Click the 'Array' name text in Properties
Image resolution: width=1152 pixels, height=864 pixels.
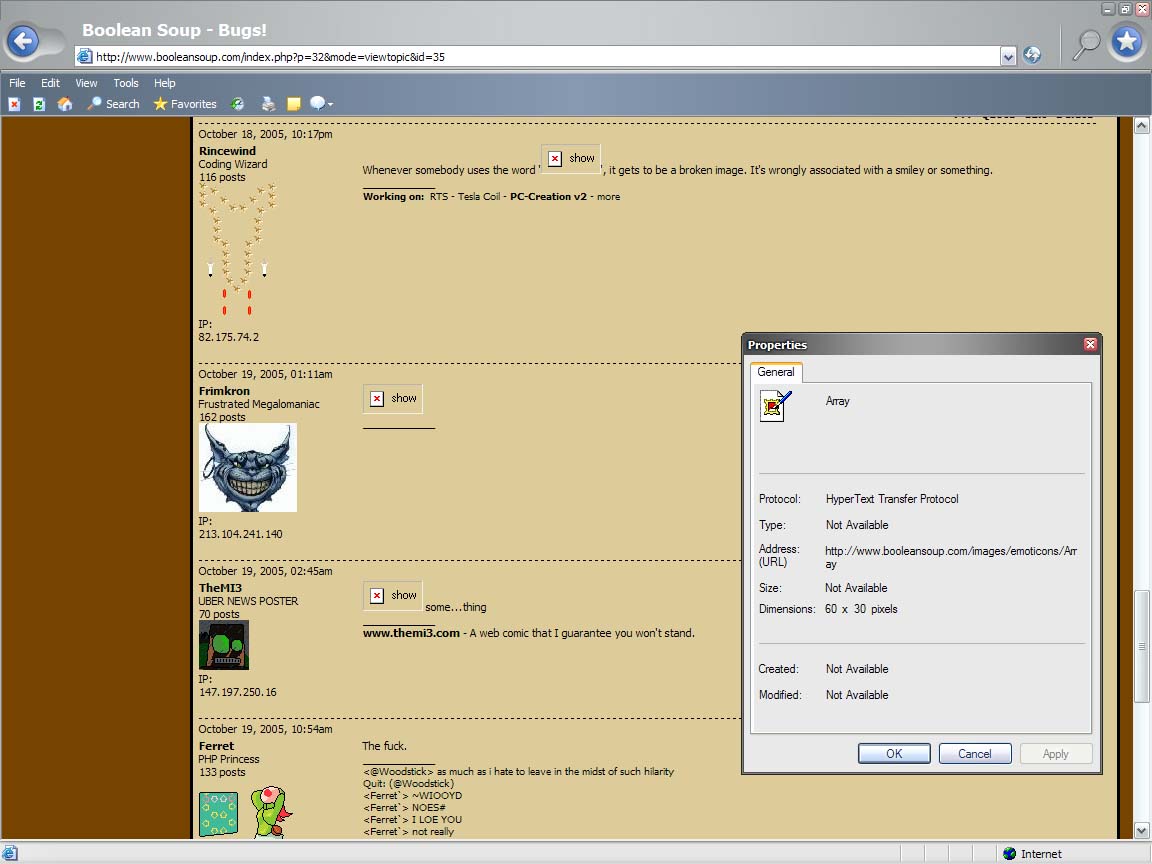pos(838,401)
